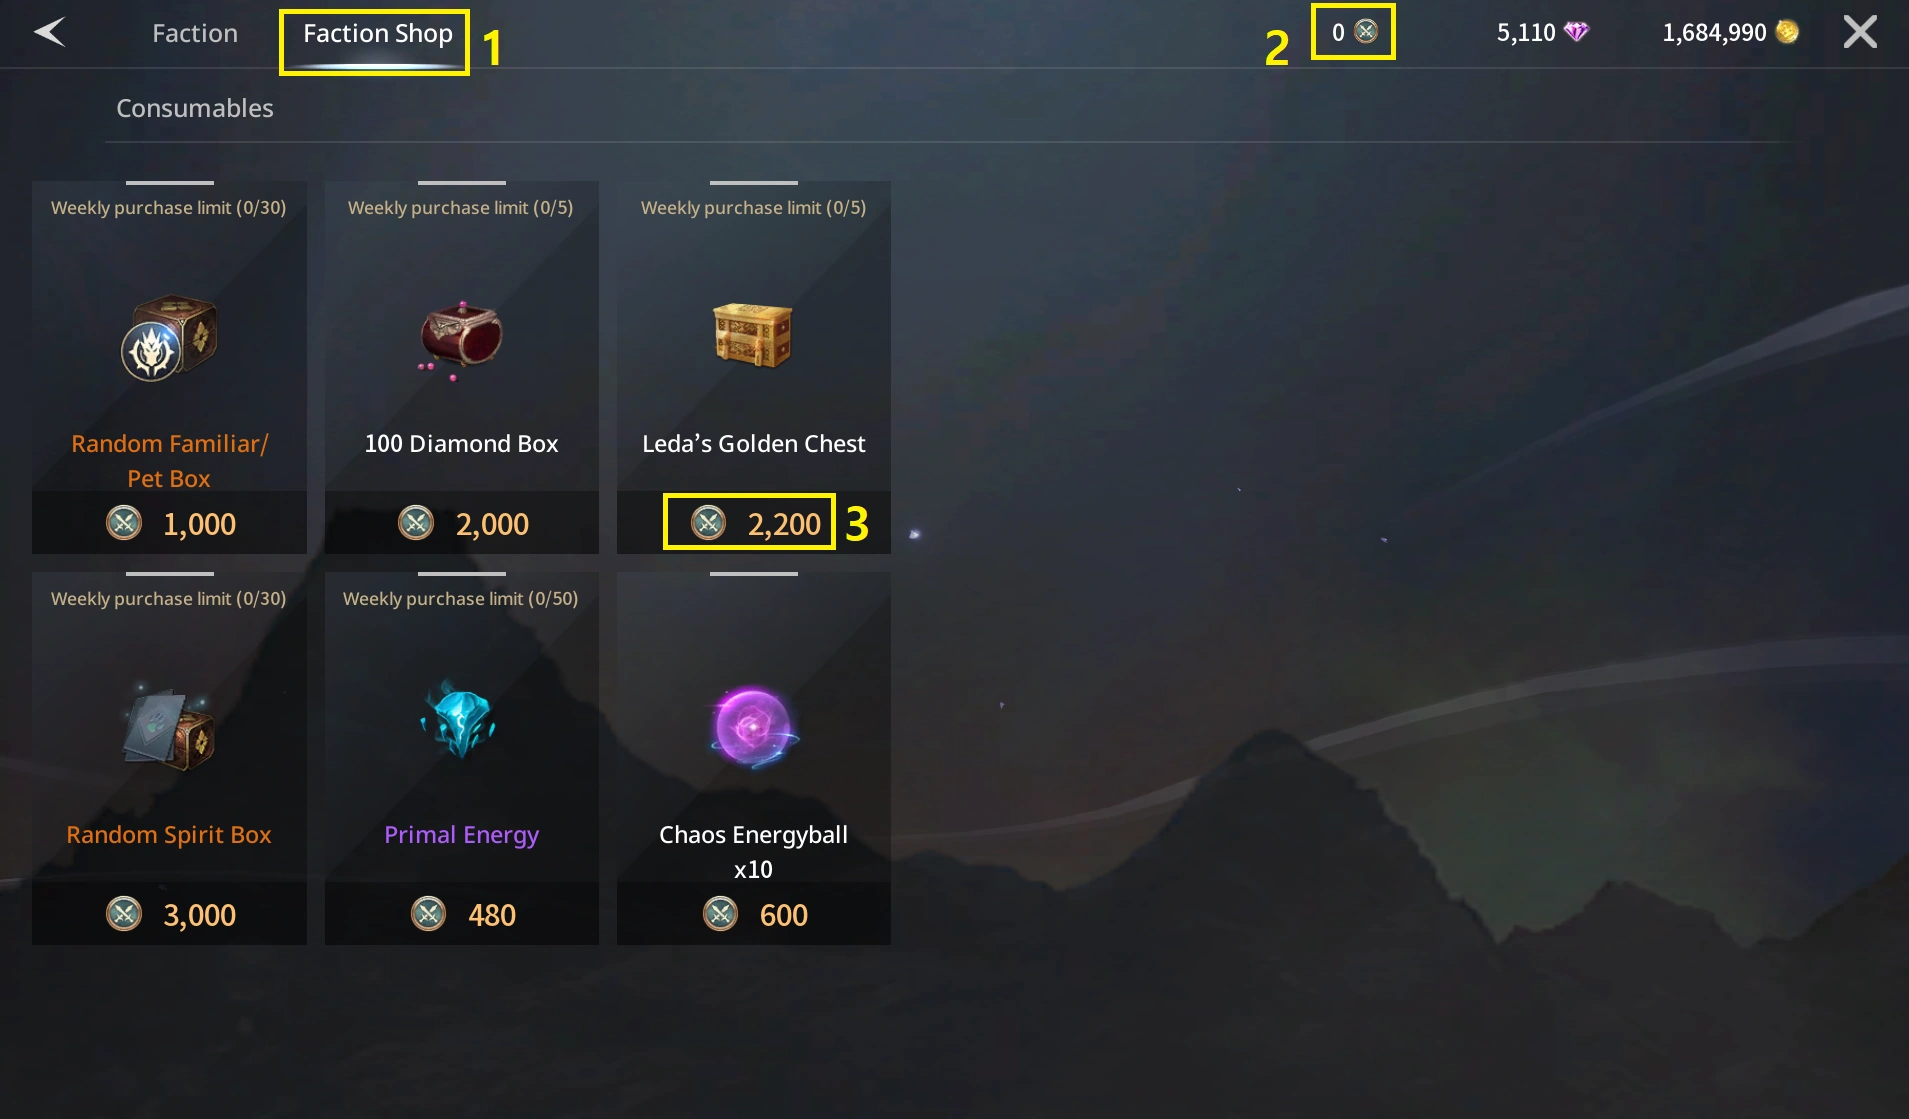The height and width of the screenshot is (1119, 1909).
Task: Choose Leda's Golden Chest item icon
Action: (753, 335)
